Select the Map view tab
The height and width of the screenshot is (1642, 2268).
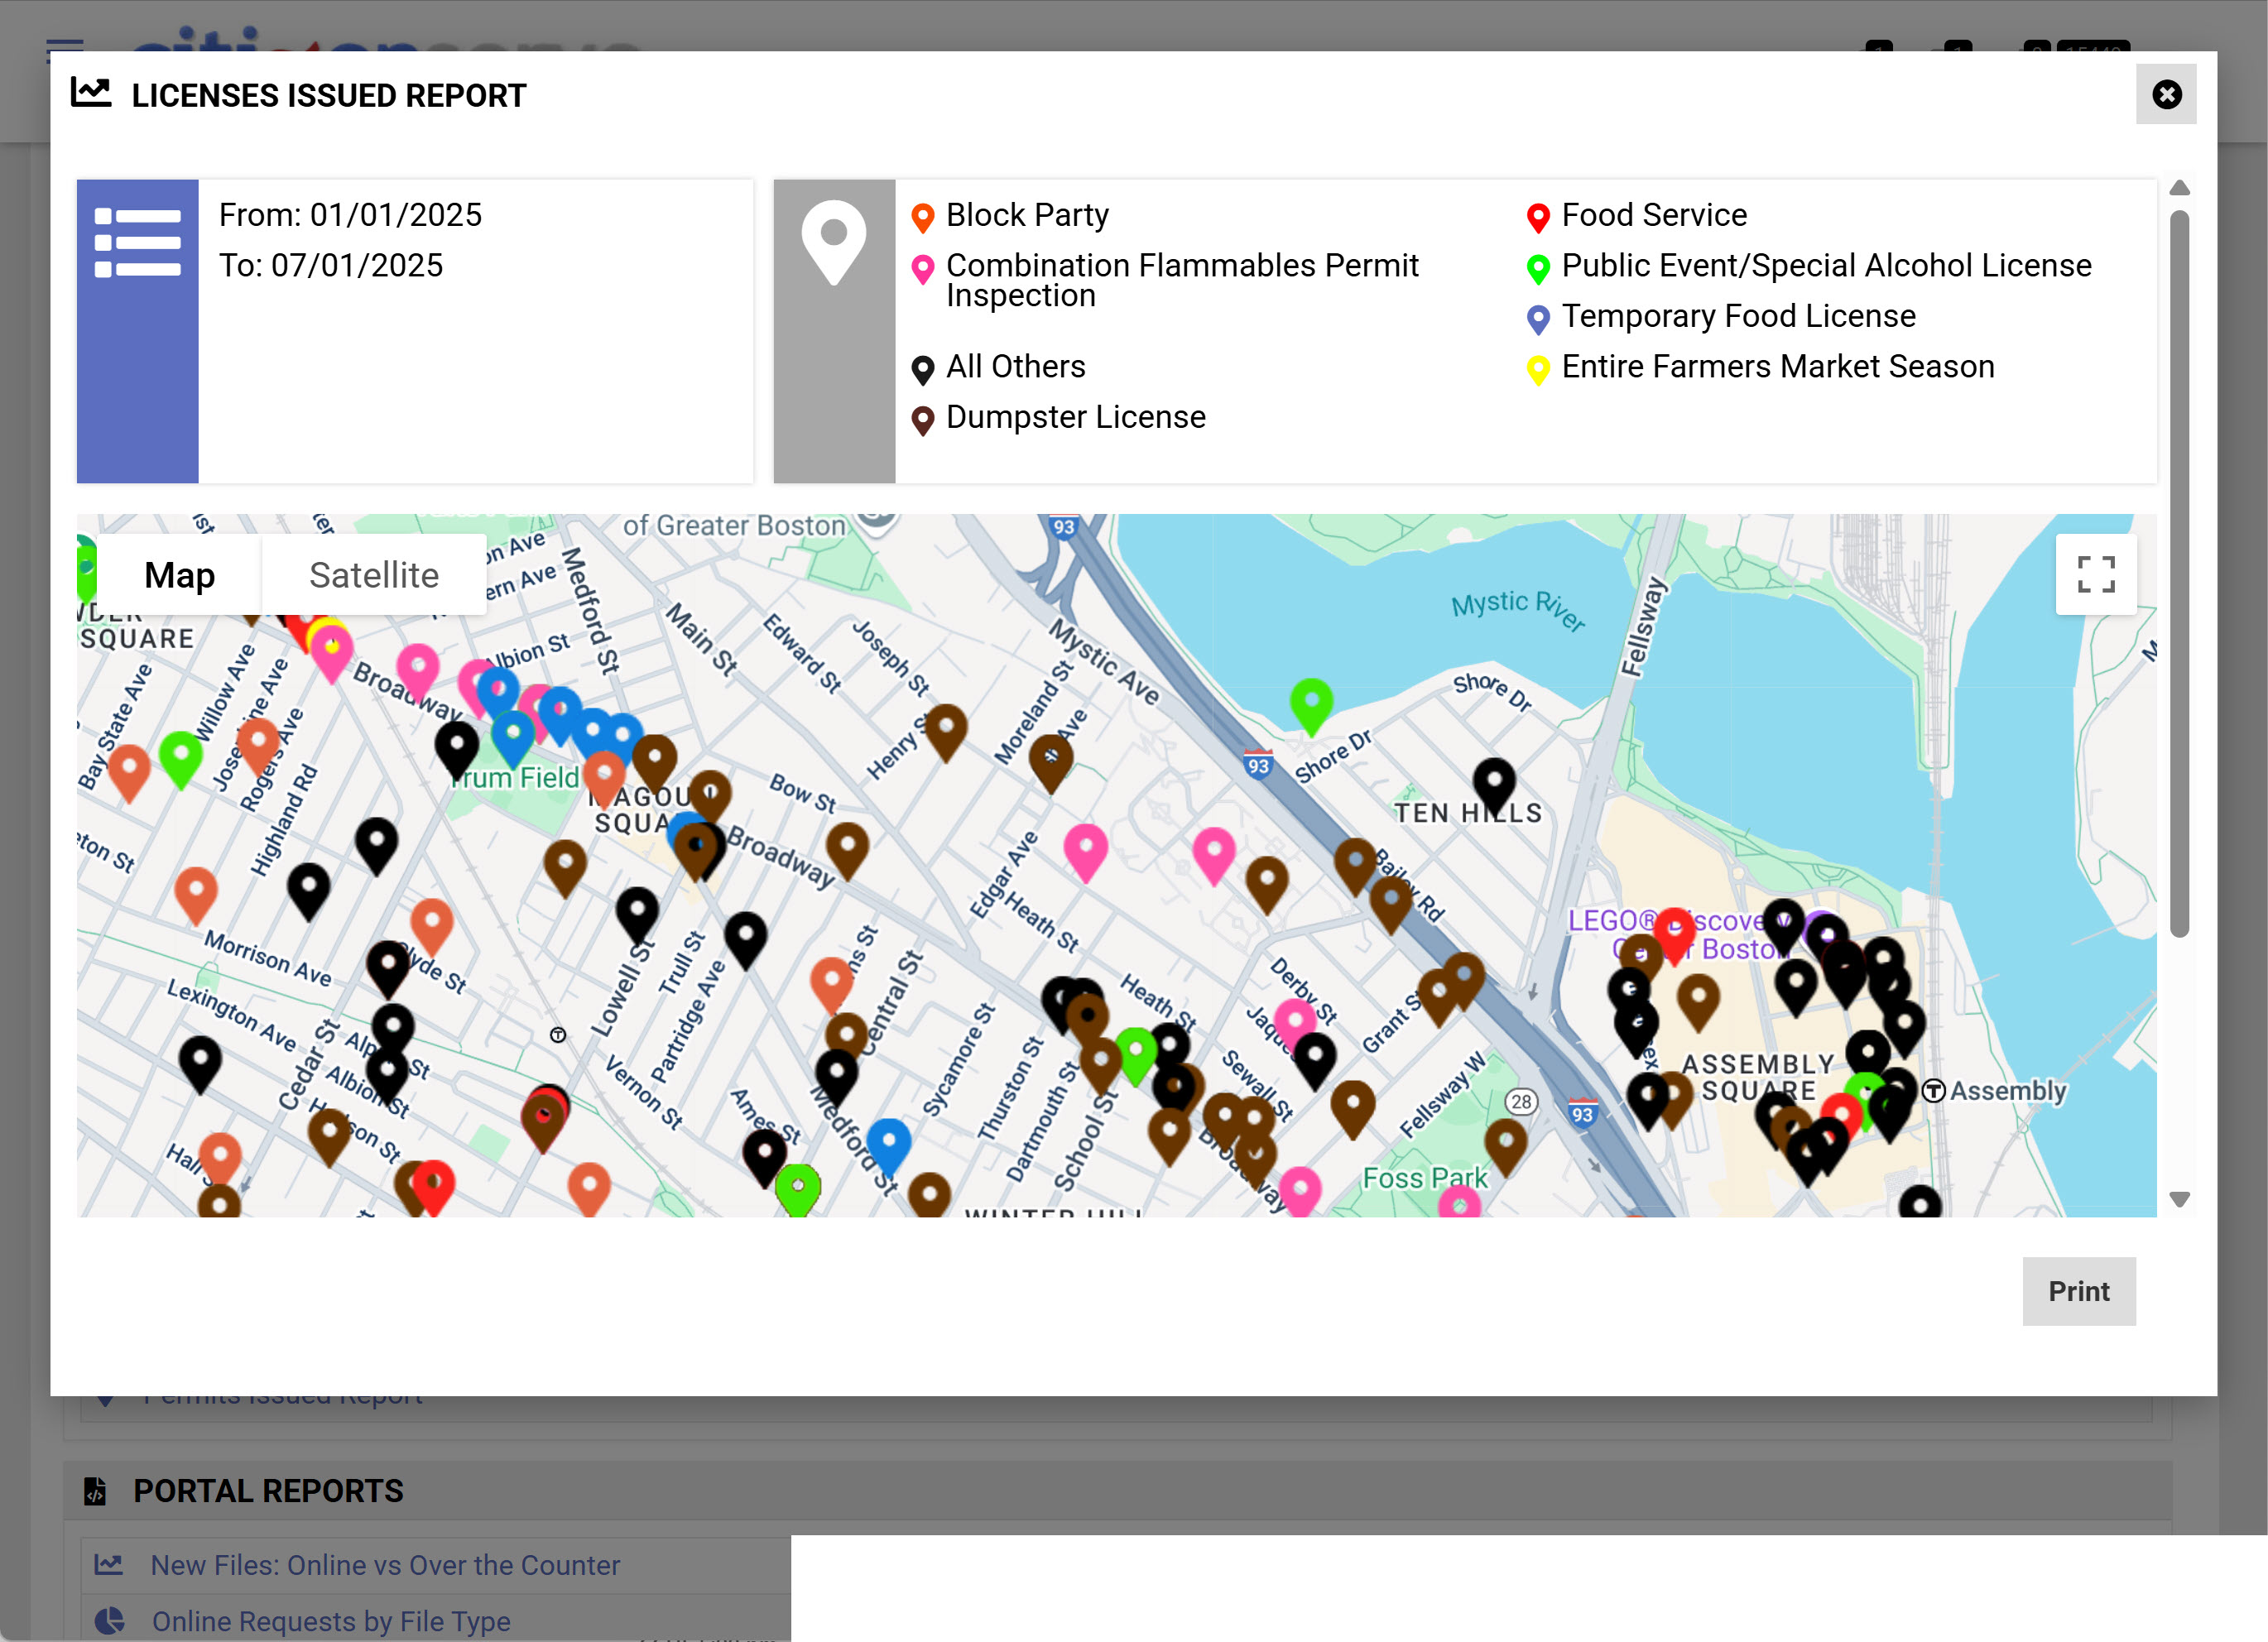click(180, 575)
